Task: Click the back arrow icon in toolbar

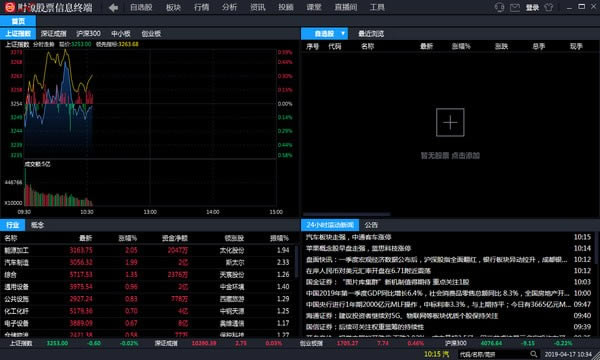Action: pyautogui.click(x=113, y=7)
